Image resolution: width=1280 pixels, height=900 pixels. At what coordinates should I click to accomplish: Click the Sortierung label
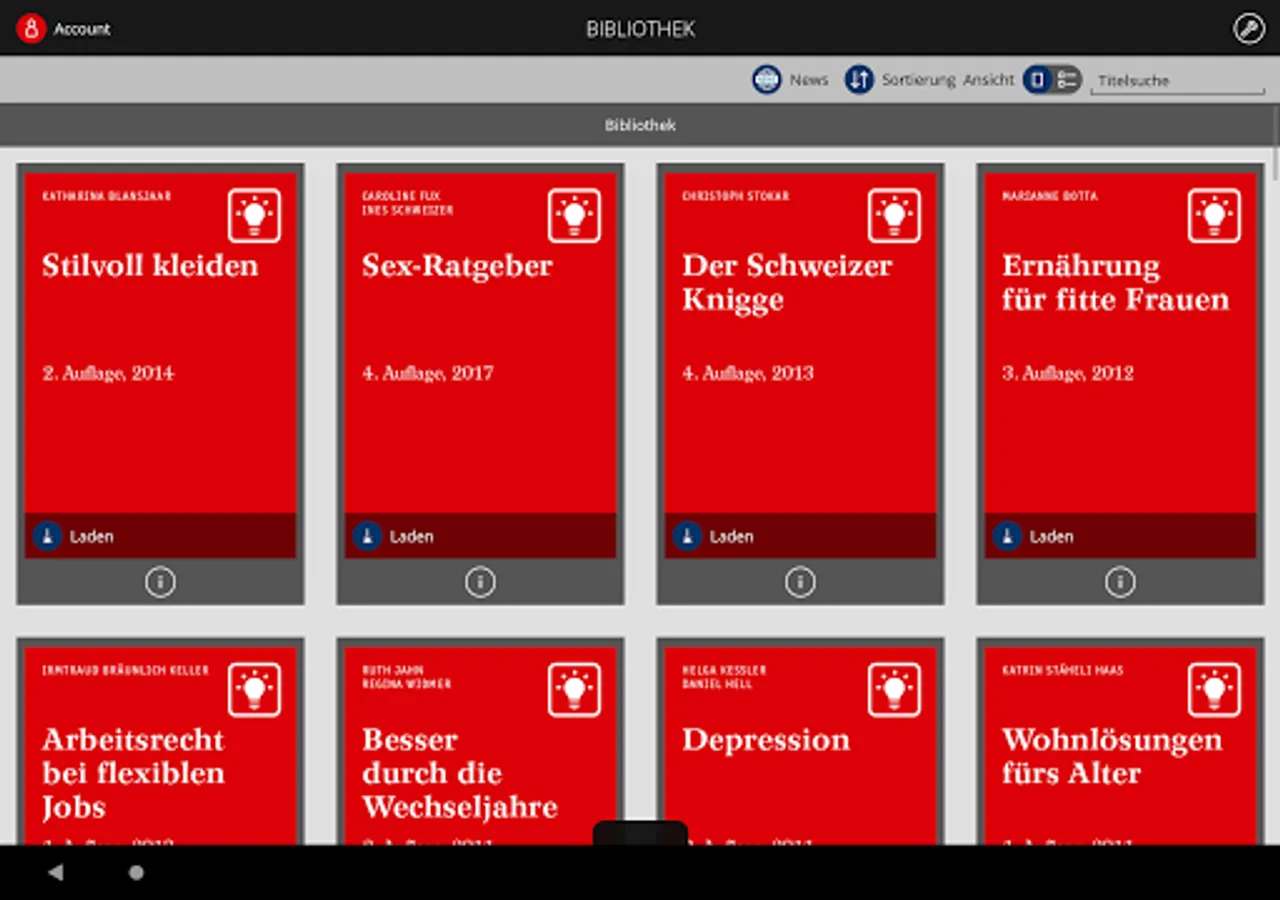[x=919, y=80]
